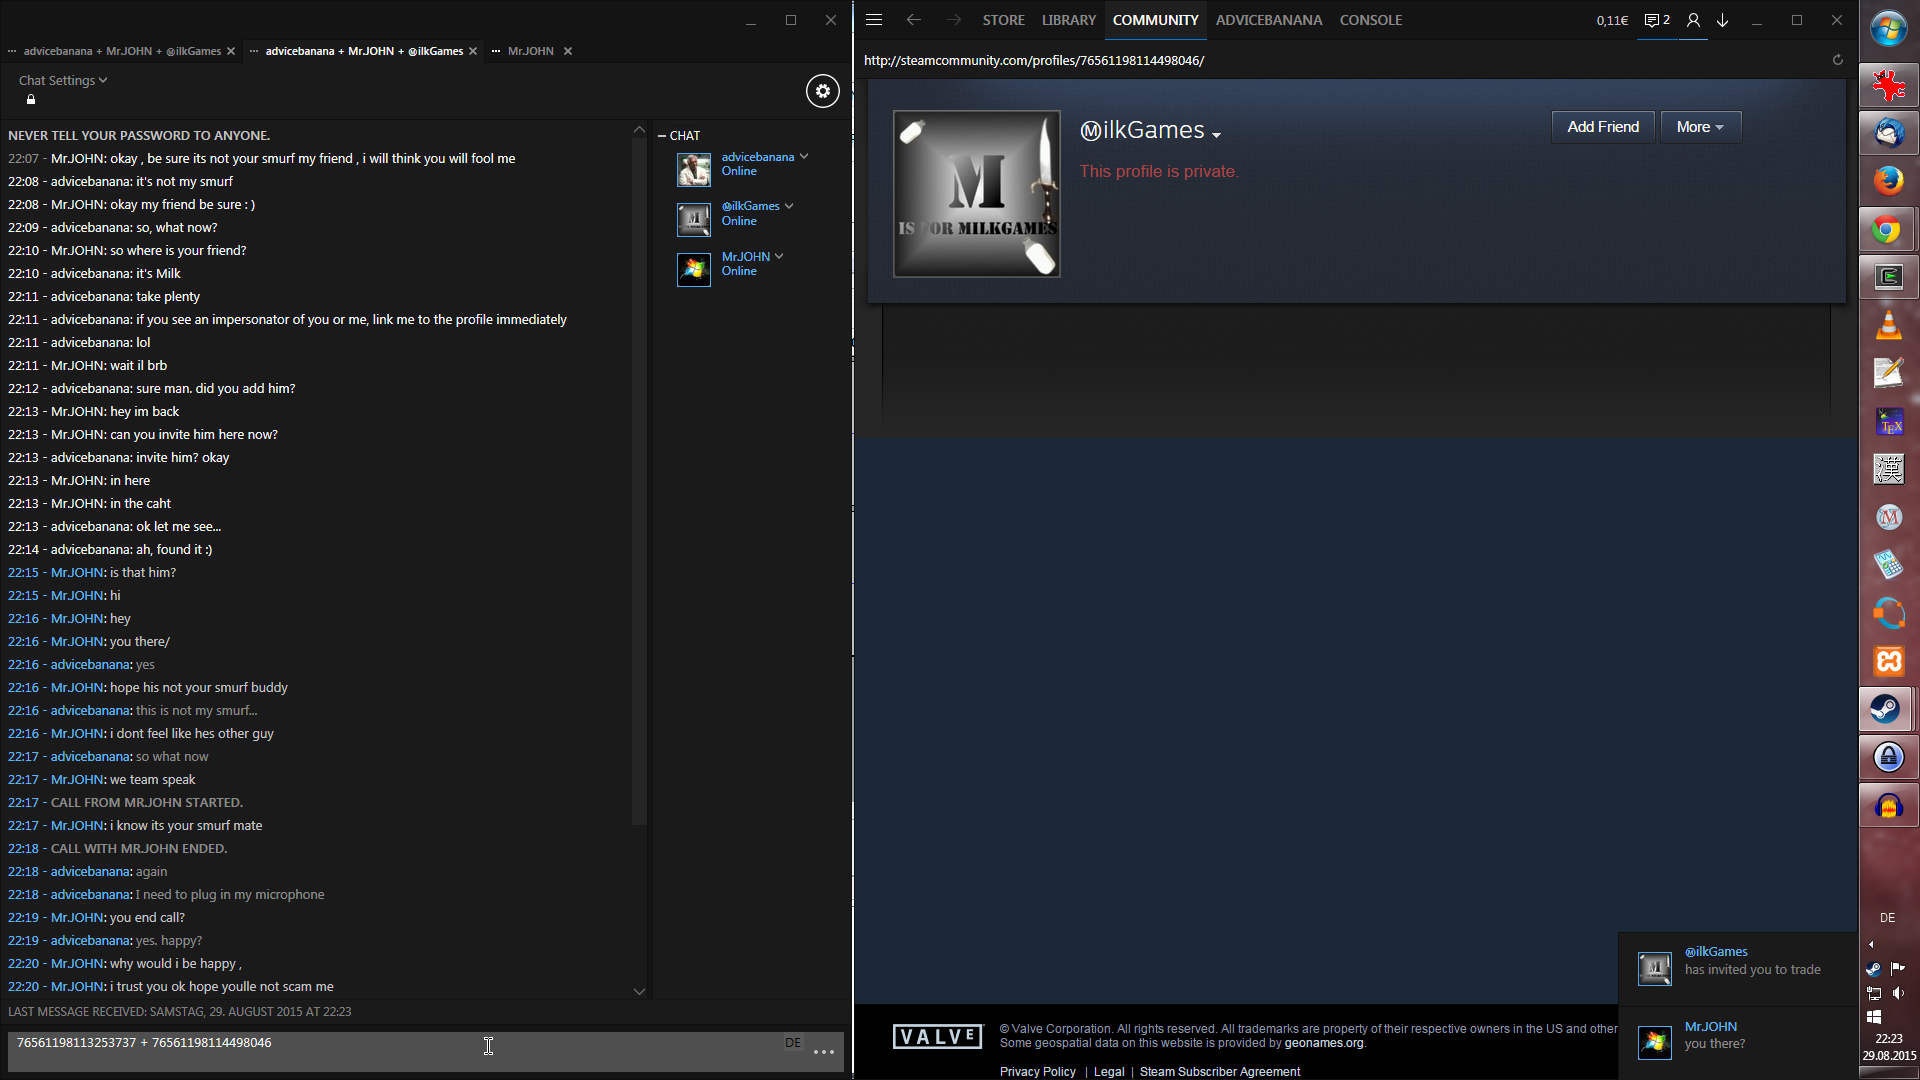1920x1080 pixels.
Task: Open Firefox from the taskbar
Action: [x=1888, y=181]
